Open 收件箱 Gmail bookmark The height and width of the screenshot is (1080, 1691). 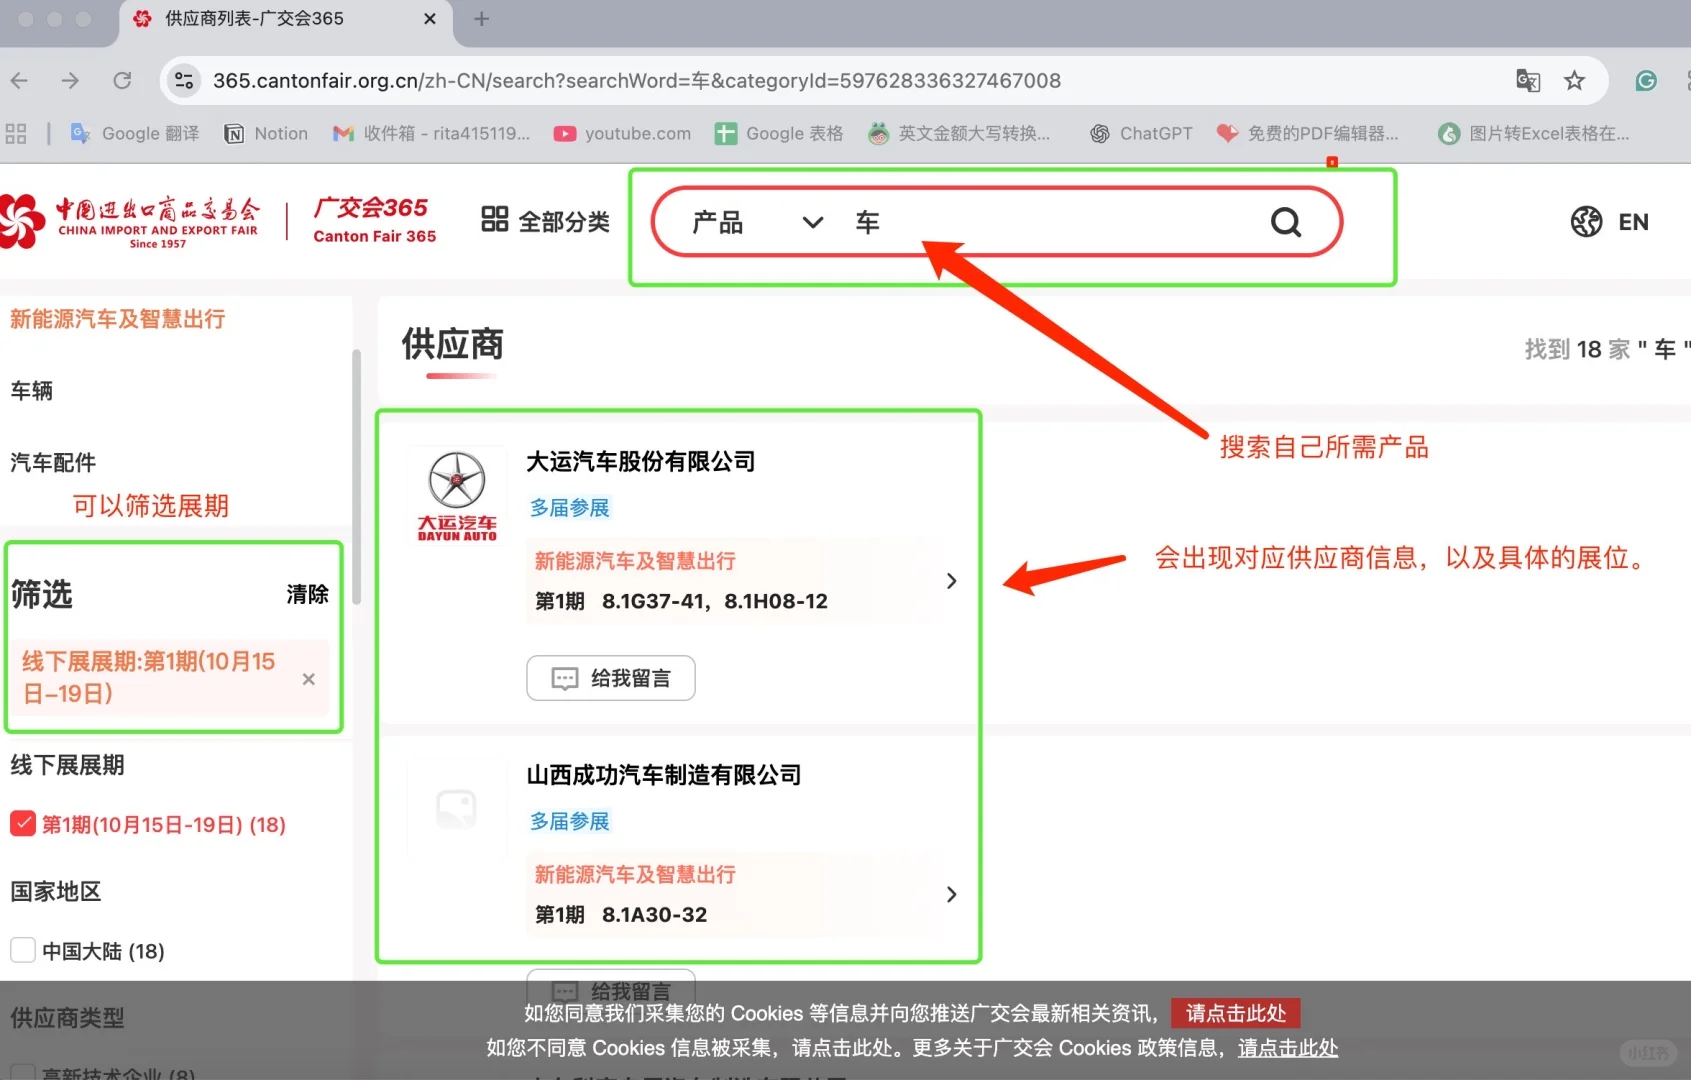tap(431, 134)
